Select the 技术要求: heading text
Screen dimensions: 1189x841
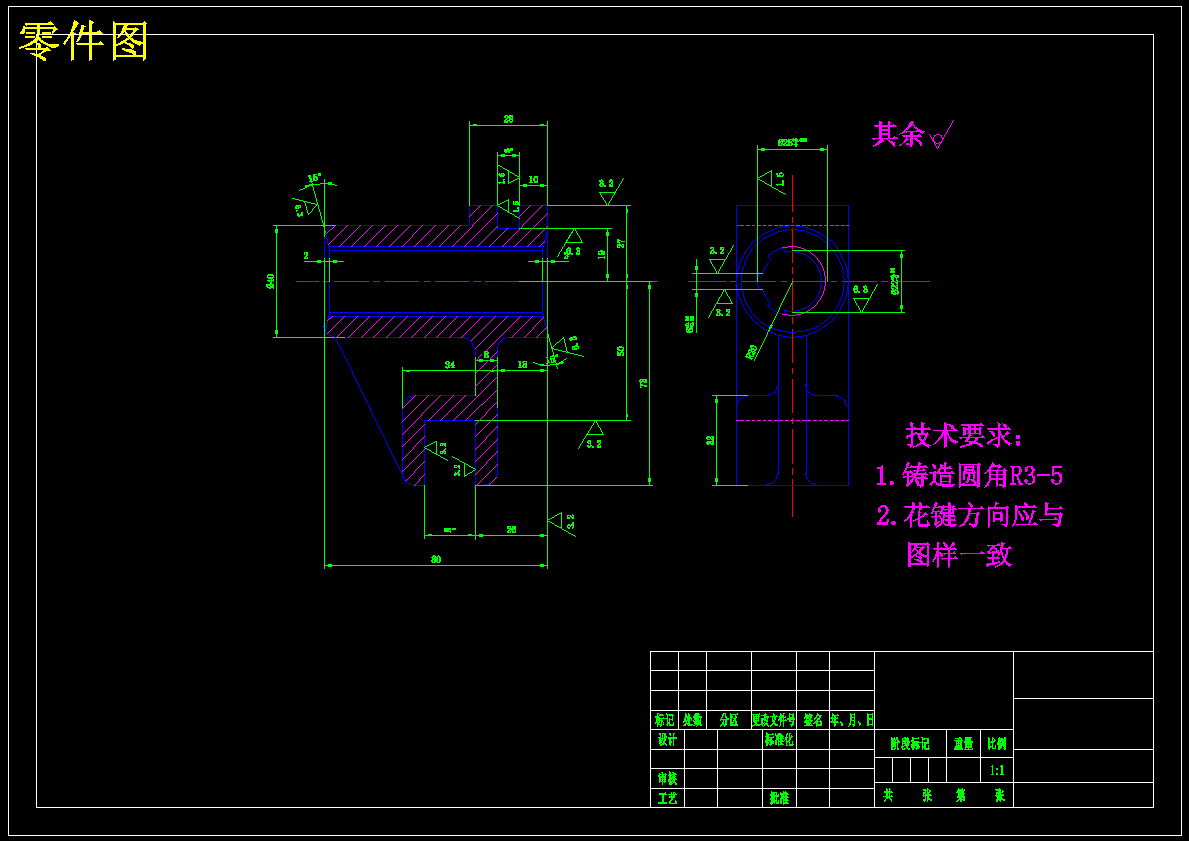[964, 435]
